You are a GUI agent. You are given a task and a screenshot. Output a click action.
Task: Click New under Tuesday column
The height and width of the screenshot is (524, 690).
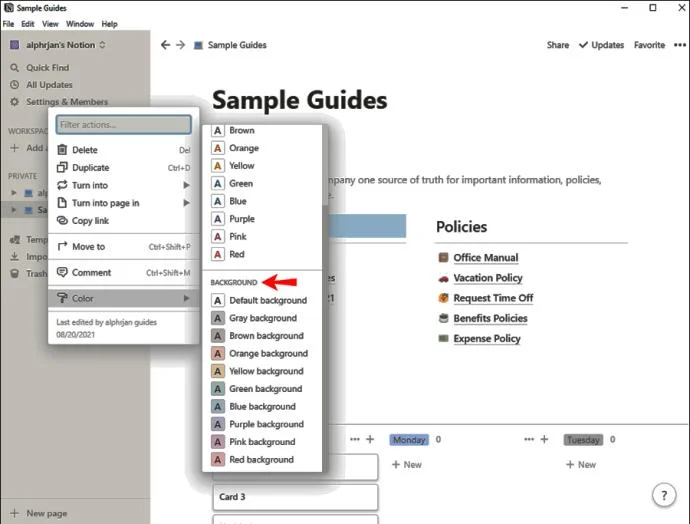coord(581,465)
